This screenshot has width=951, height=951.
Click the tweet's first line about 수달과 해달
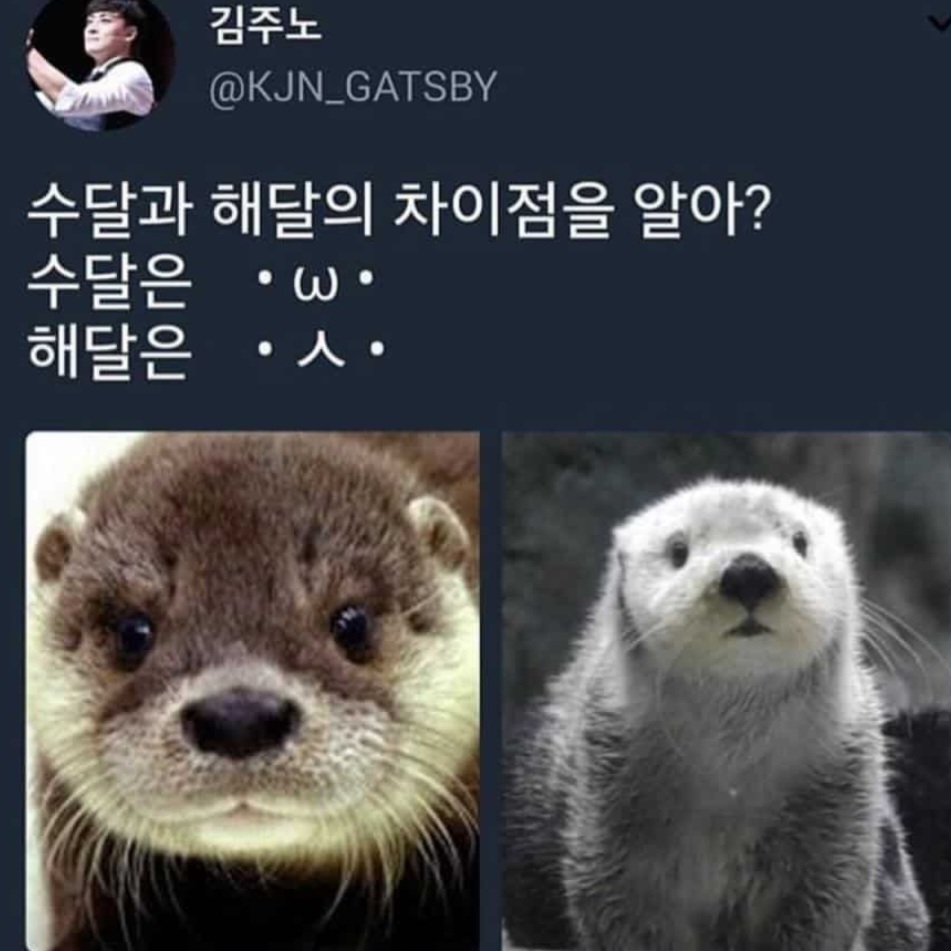coord(399,210)
